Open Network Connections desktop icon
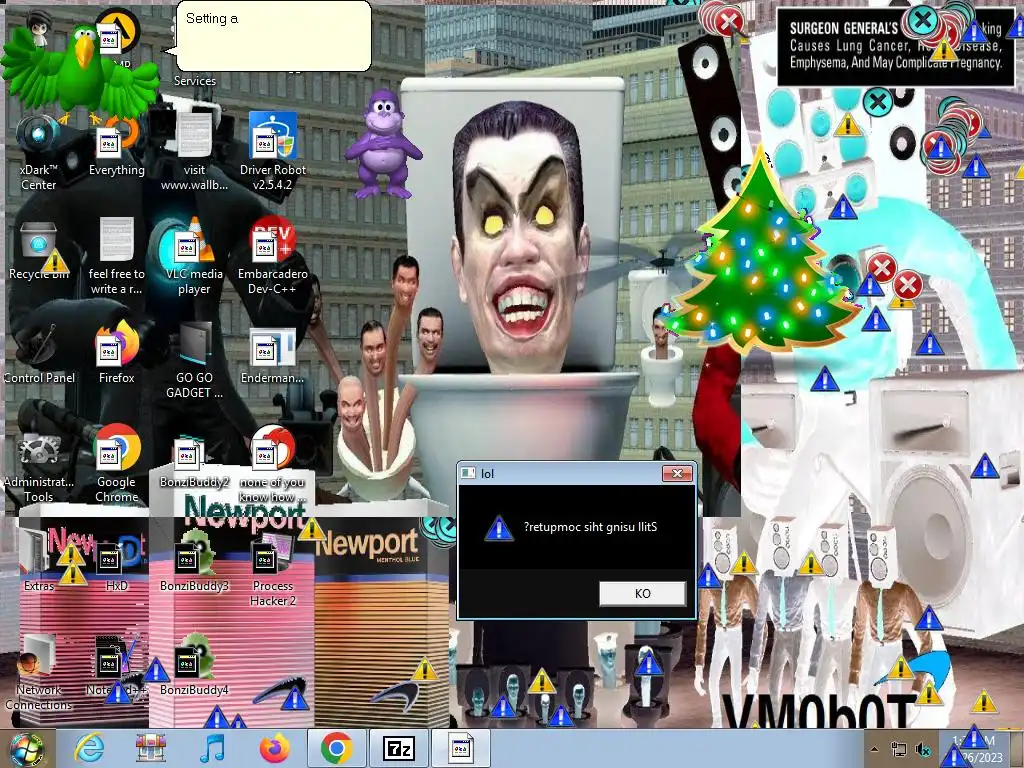This screenshot has width=1024, height=768. click(x=38, y=673)
